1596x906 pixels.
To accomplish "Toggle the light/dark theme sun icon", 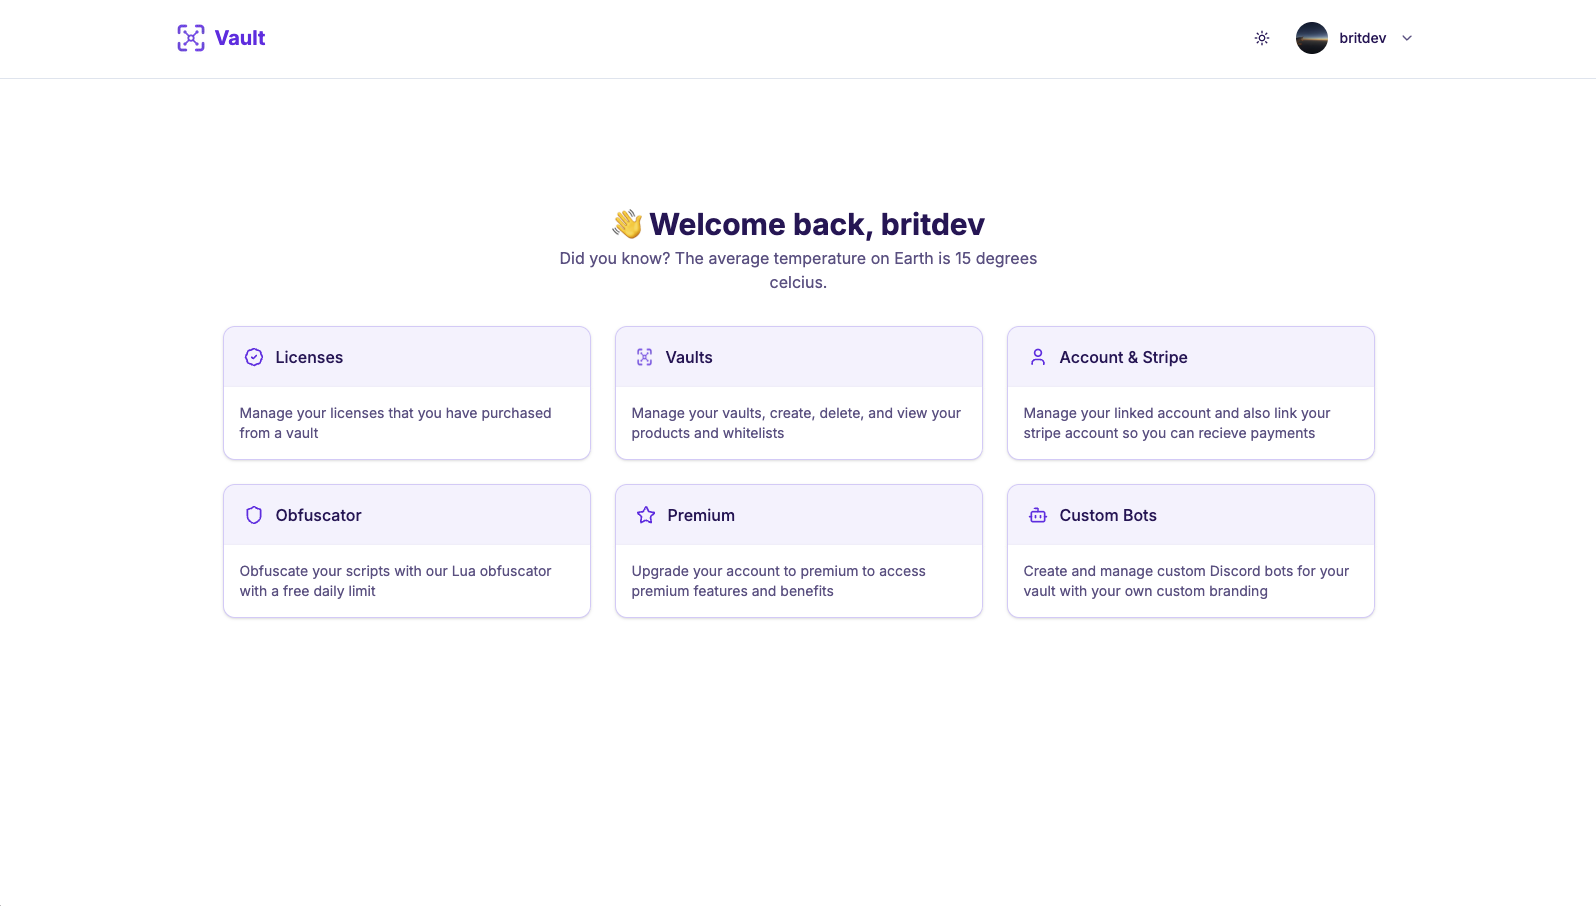I will point(1262,38).
